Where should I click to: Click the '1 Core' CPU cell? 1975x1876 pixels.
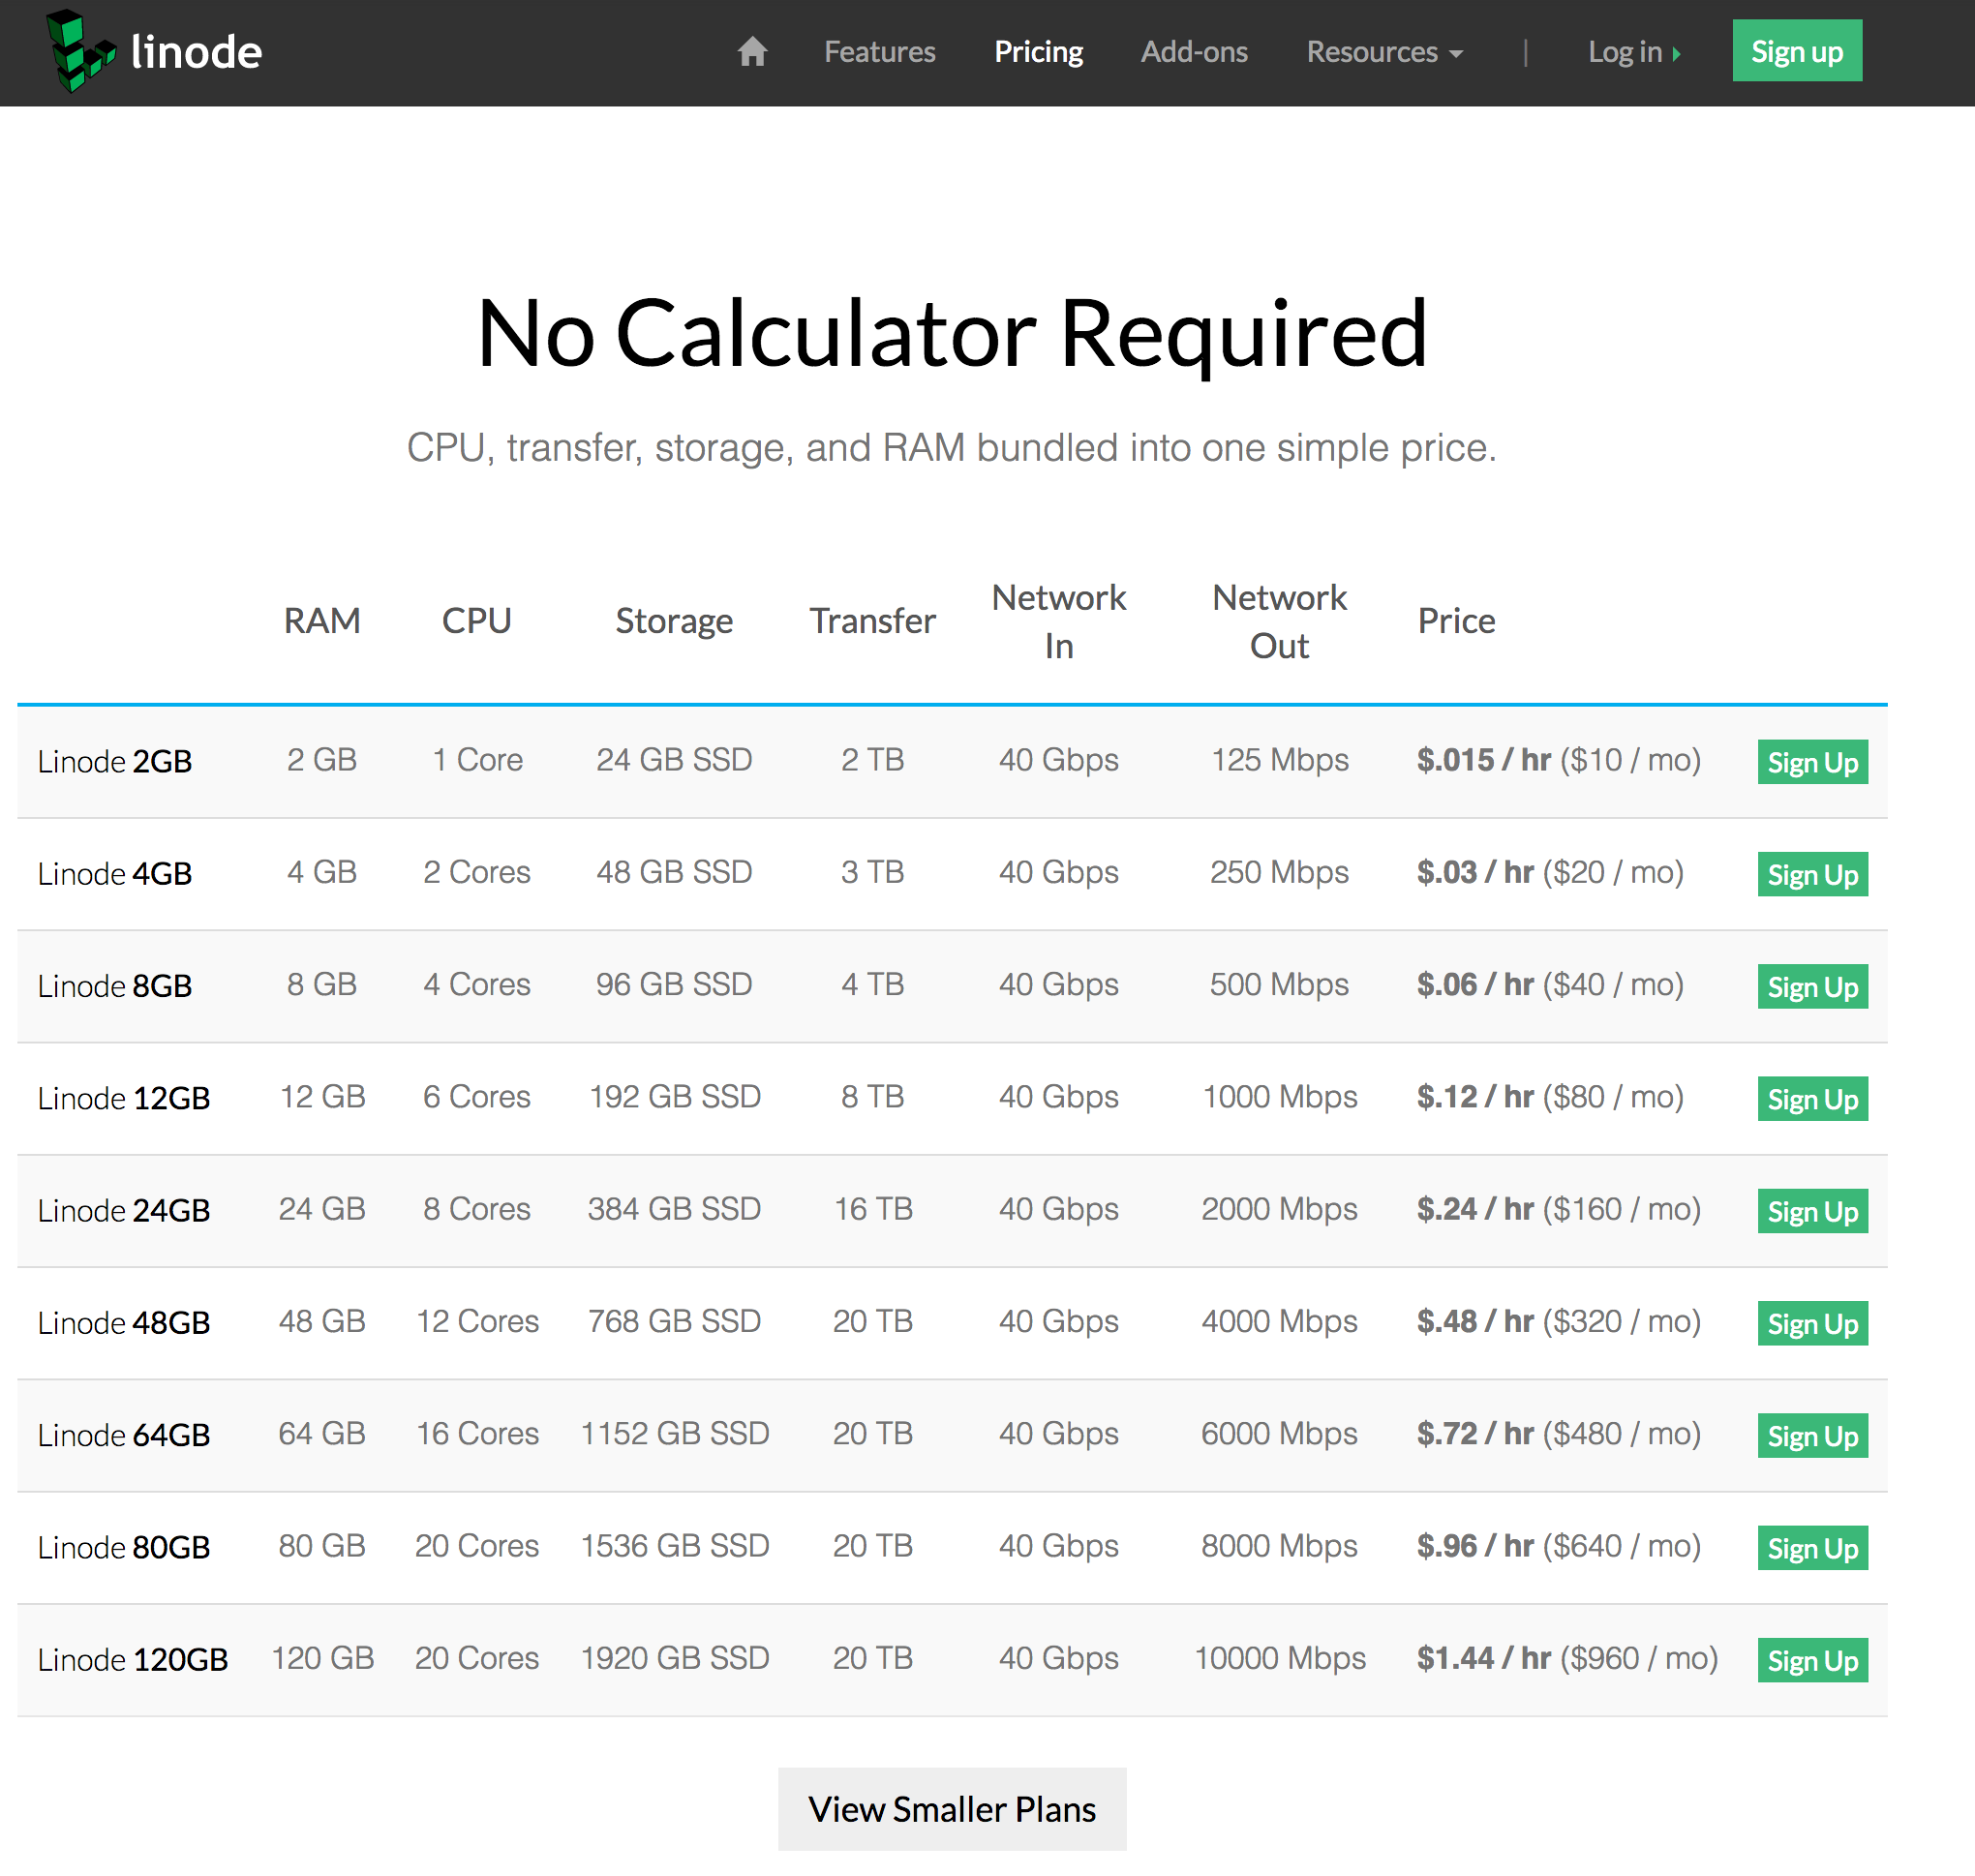point(477,760)
